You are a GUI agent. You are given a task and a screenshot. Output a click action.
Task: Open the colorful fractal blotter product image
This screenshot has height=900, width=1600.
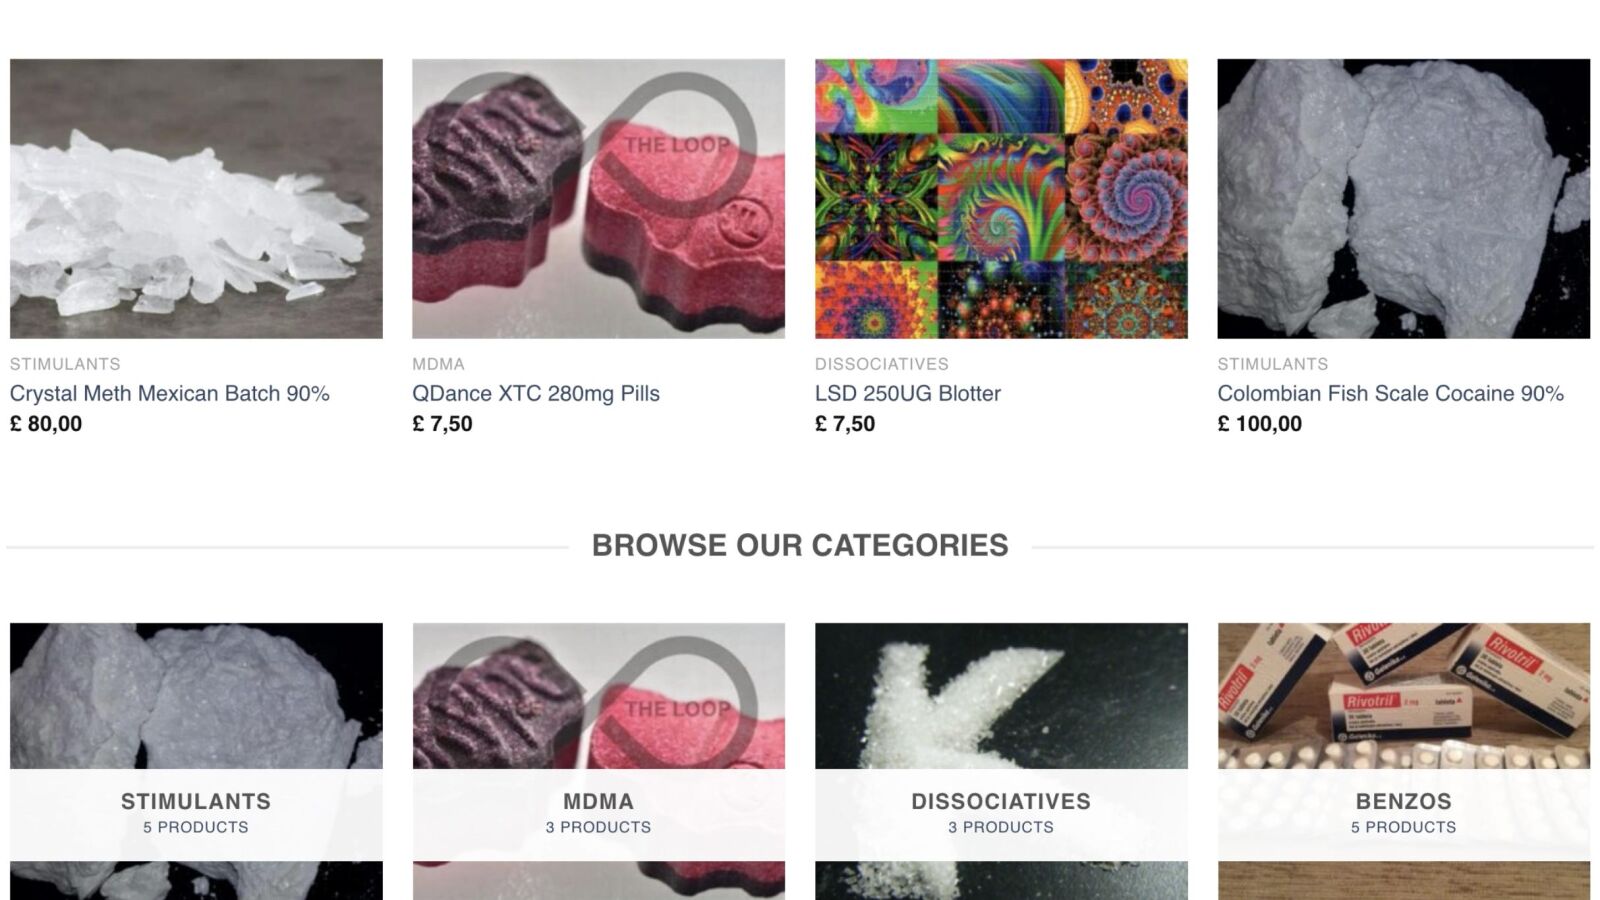1001,198
